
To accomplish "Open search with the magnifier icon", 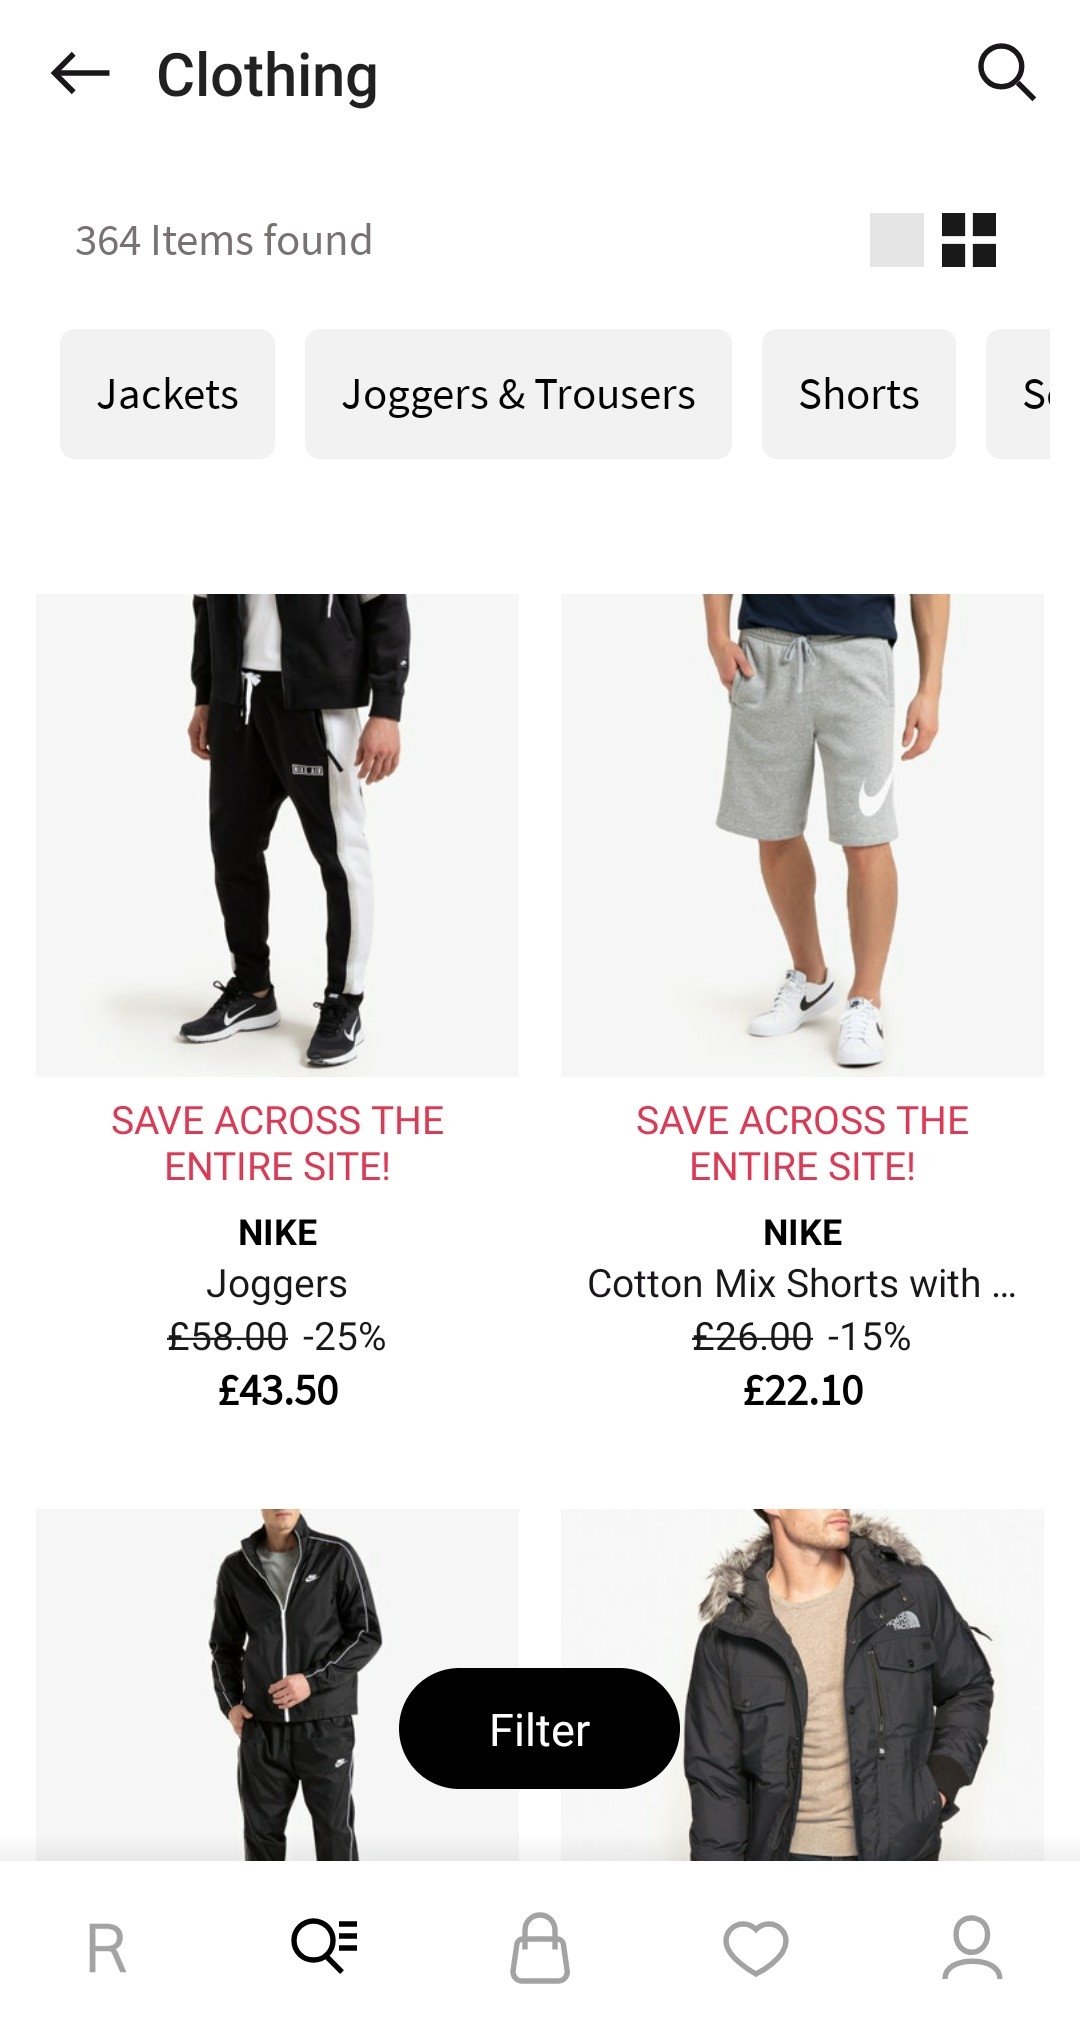I will tap(1006, 72).
